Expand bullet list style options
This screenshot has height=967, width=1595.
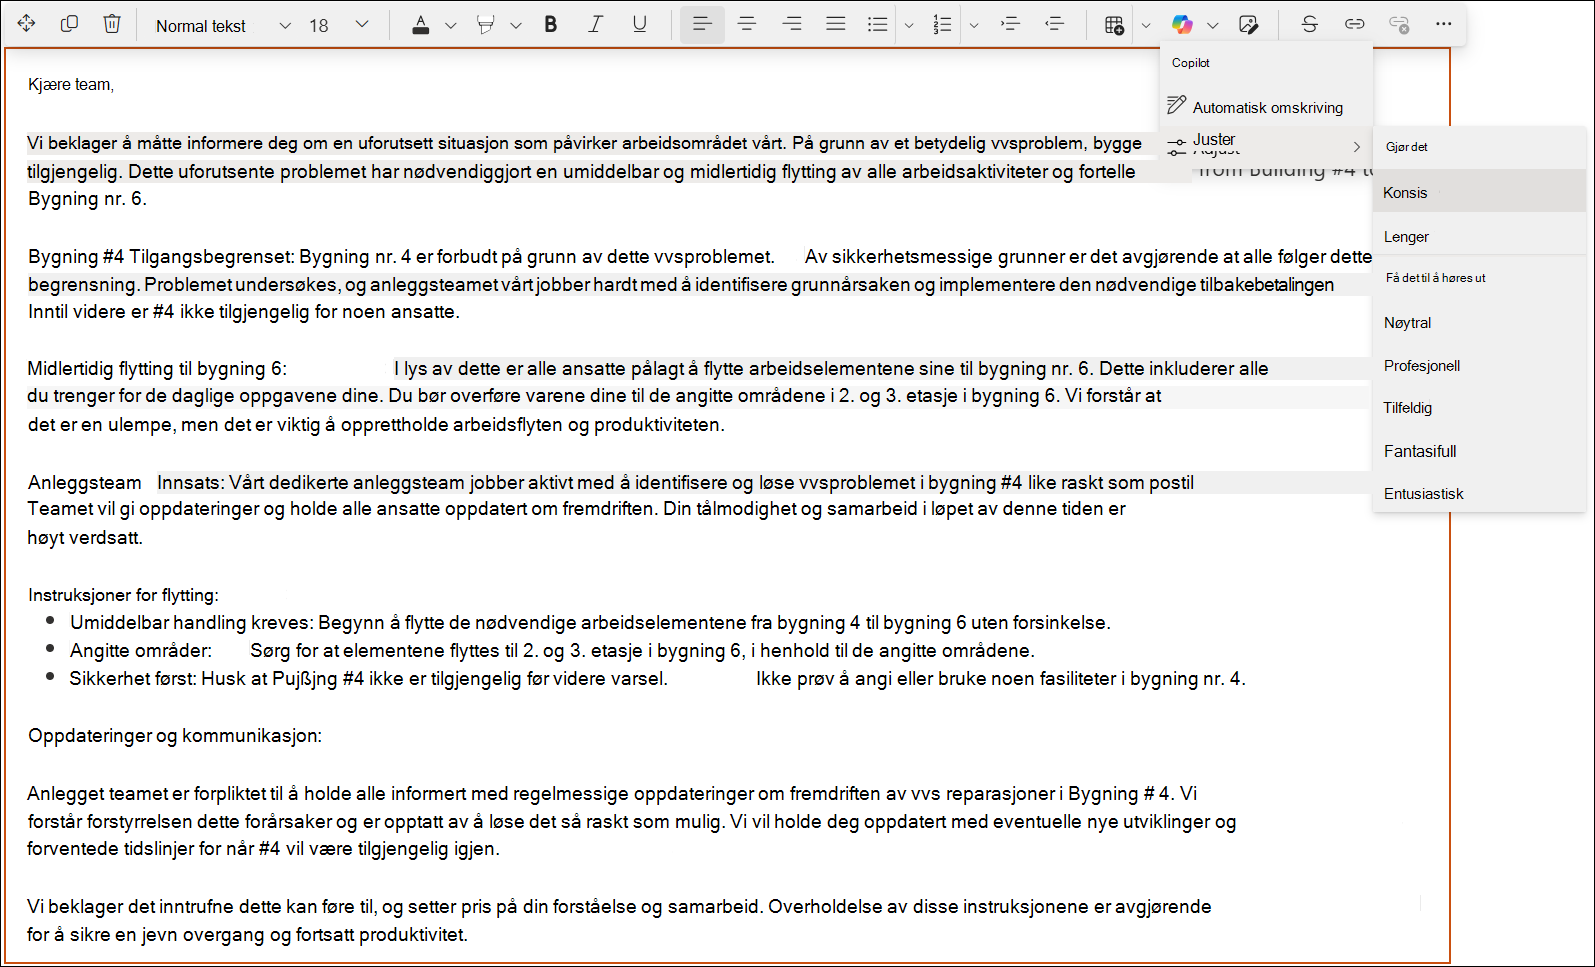coord(909,26)
